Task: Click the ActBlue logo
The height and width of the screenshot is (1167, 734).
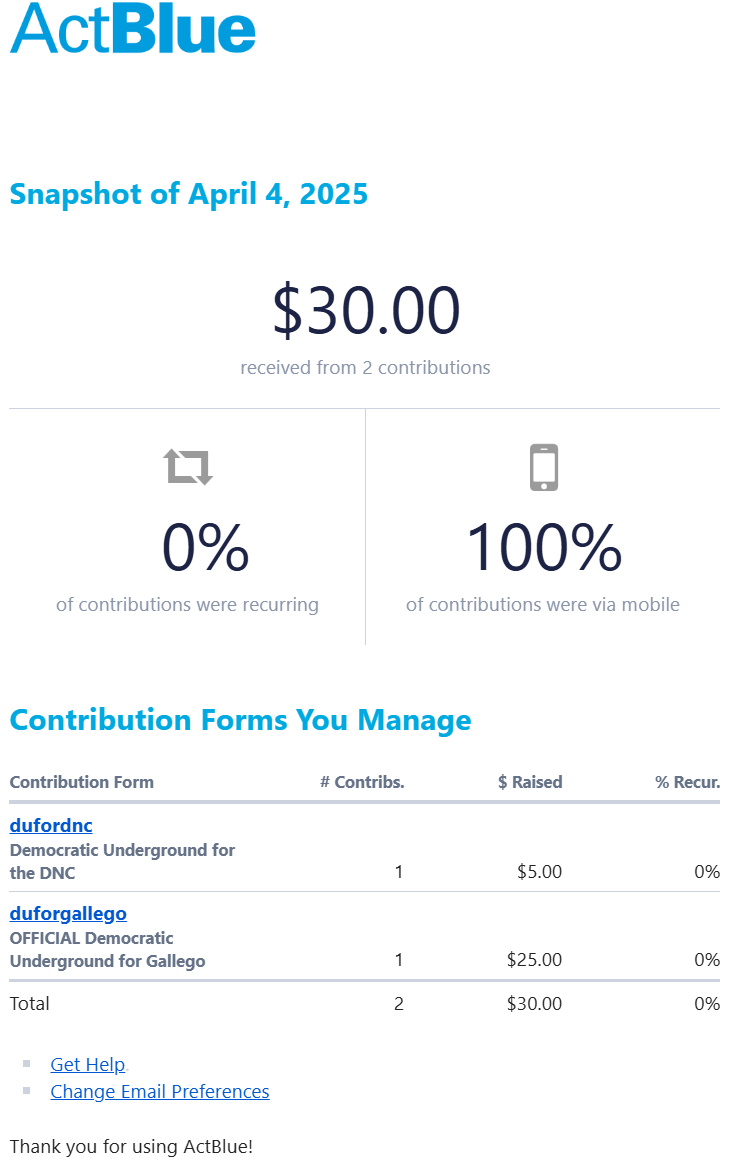Action: click(133, 28)
